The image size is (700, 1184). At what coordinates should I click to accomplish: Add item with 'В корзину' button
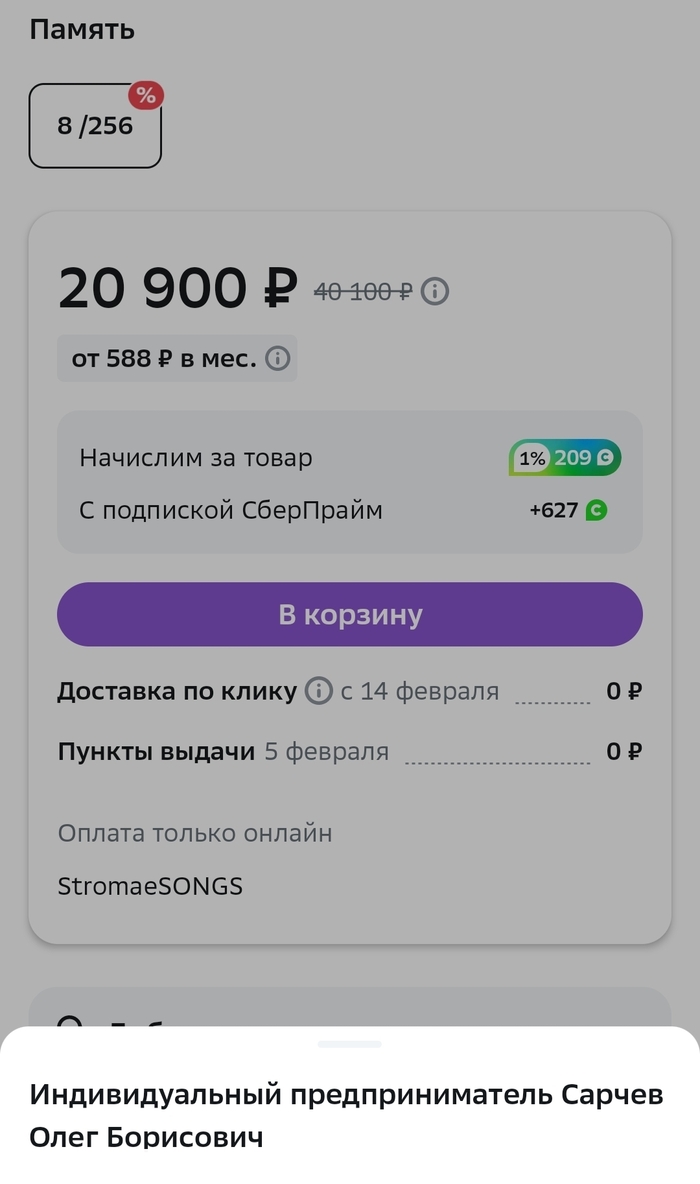click(350, 614)
